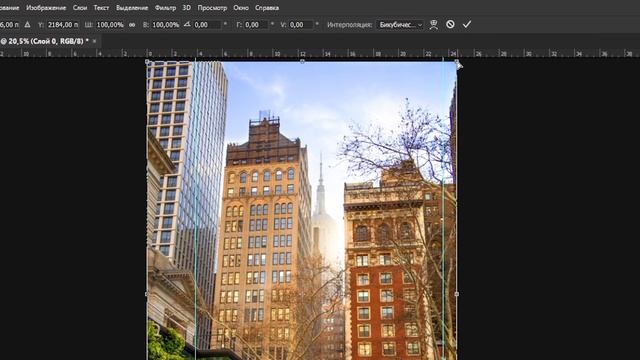Viewport: 640px width, 360px height.
Task: Click the rotation angle icon
Action: tap(187, 24)
